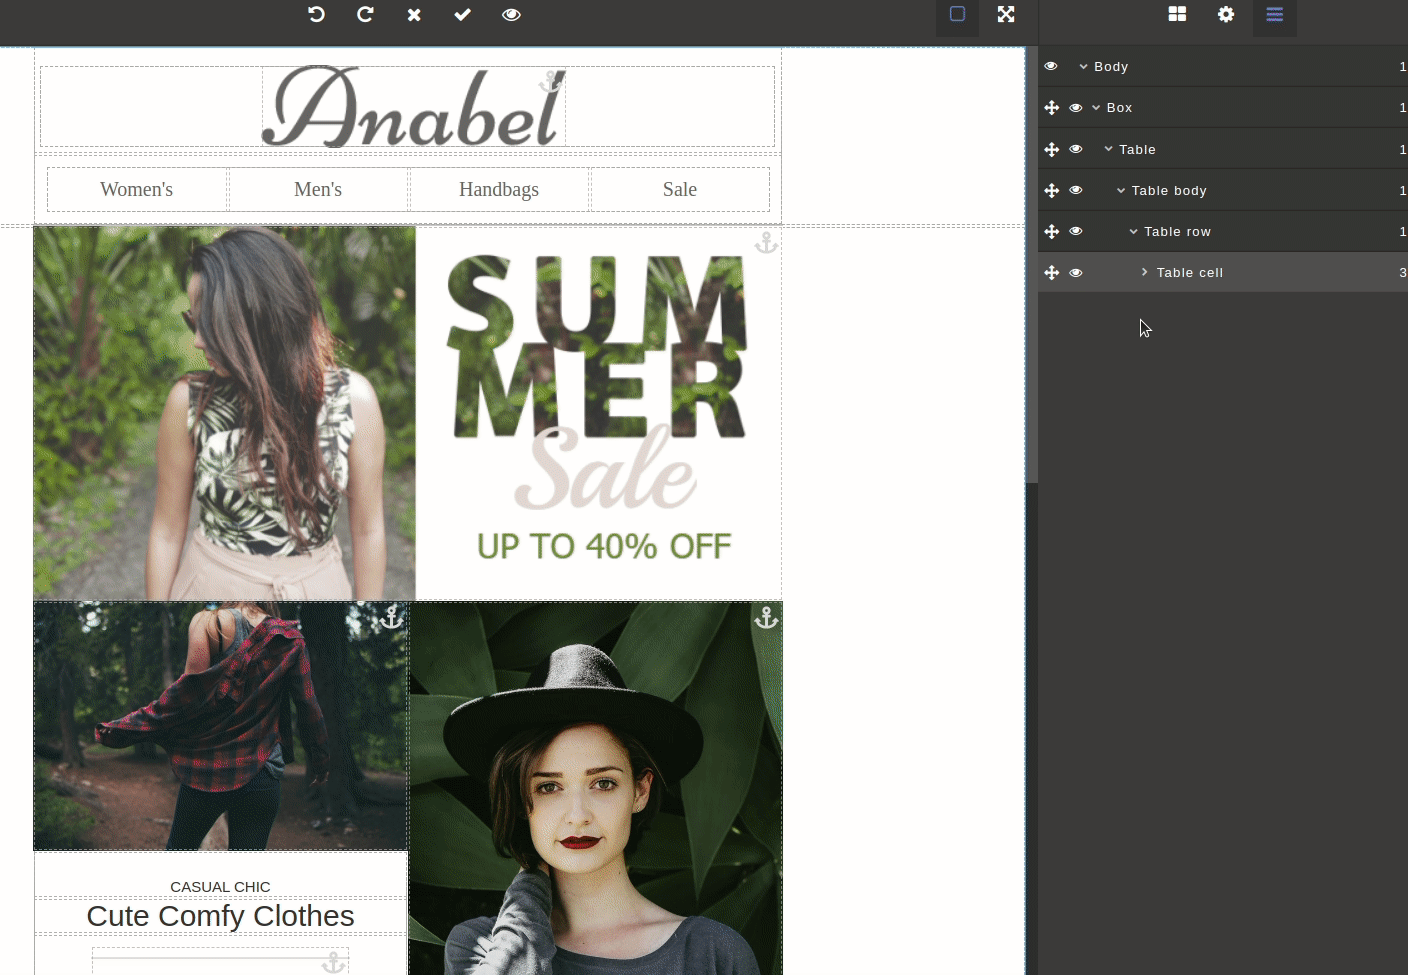Open the blocks grid panel

pos(1177,14)
